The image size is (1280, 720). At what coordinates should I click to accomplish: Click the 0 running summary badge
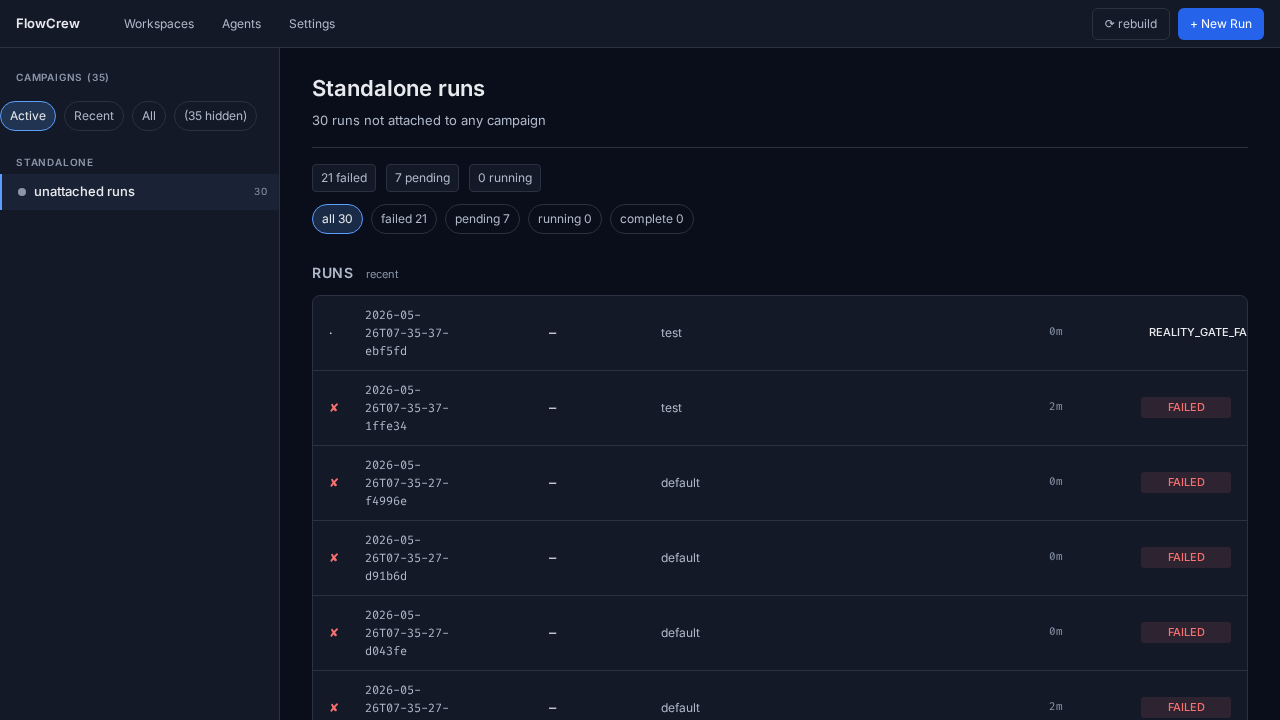[505, 178]
